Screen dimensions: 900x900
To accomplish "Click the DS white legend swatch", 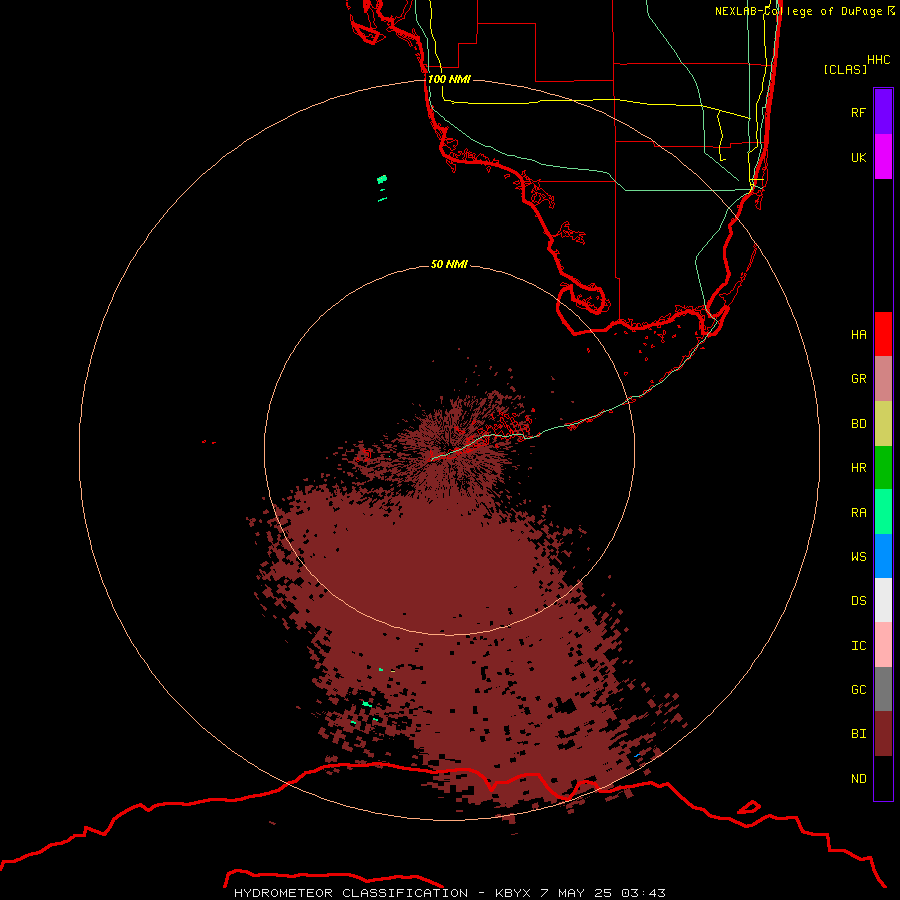I will coord(883,600).
